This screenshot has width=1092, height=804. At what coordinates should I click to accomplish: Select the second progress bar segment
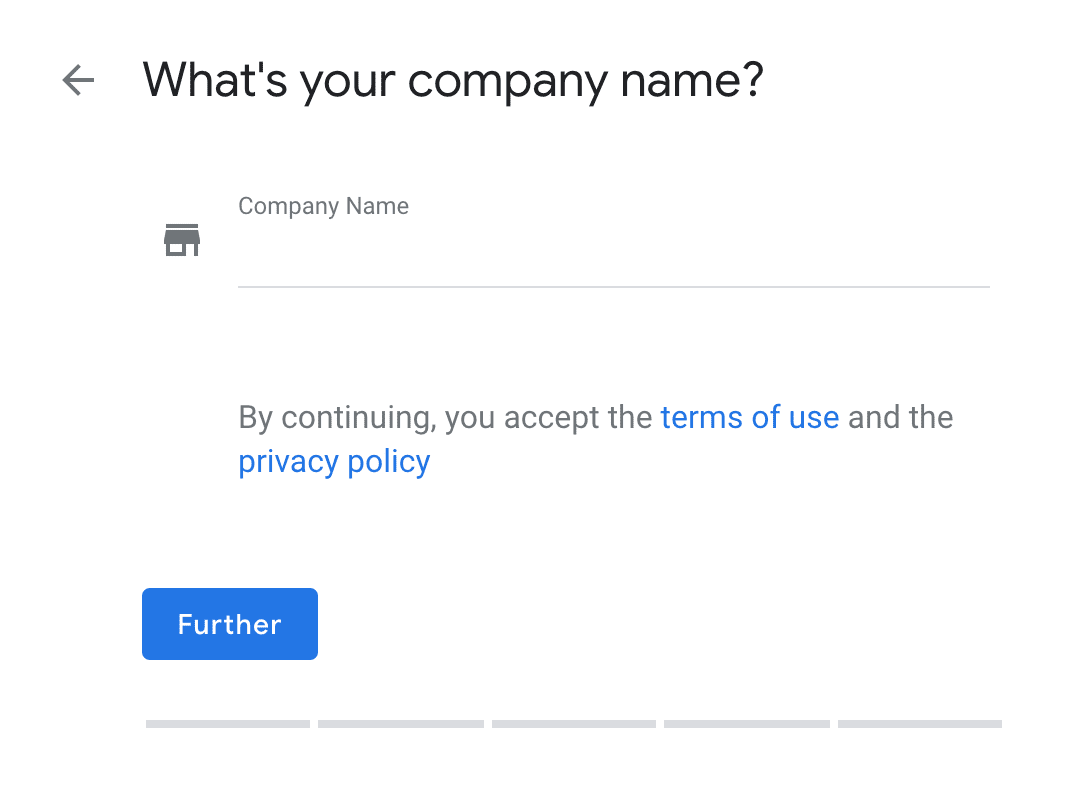click(x=400, y=724)
